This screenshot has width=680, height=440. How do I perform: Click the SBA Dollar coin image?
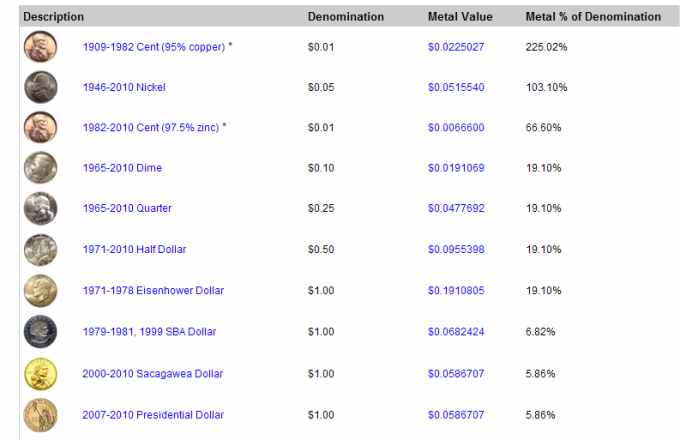[x=40, y=332]
